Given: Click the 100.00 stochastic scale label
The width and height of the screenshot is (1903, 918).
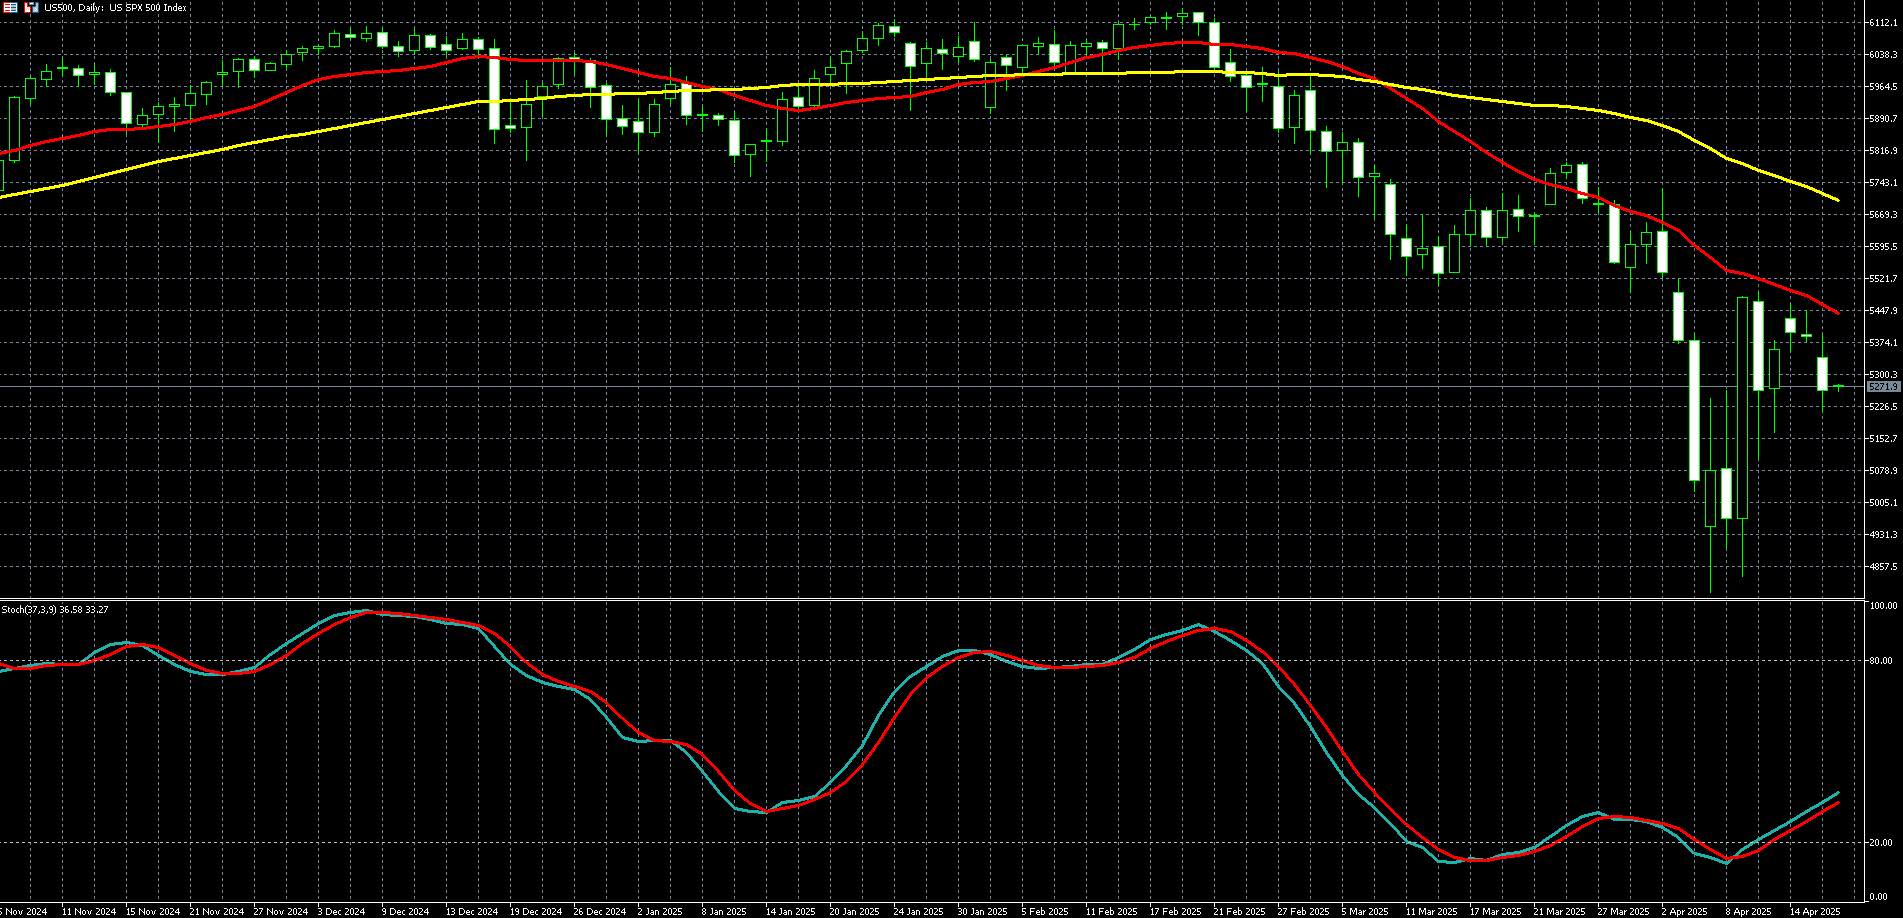Looking at the screenshot, I should tap(1883, 606).
